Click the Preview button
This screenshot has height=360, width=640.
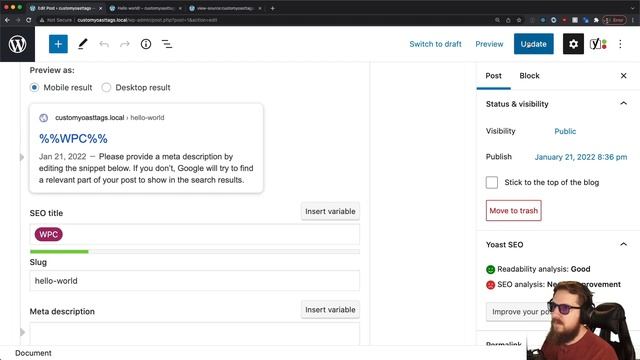[x=489, y=44]
